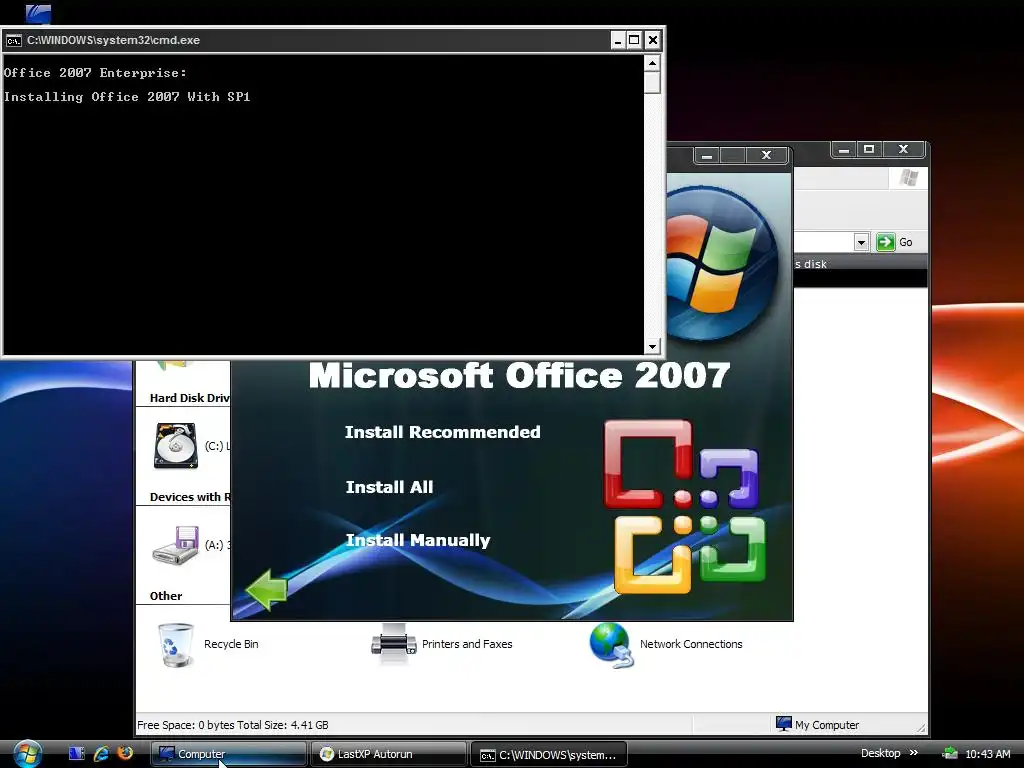Click the Other group header
This screenshot has height=768, width=1024.
(x=166, y=596)
